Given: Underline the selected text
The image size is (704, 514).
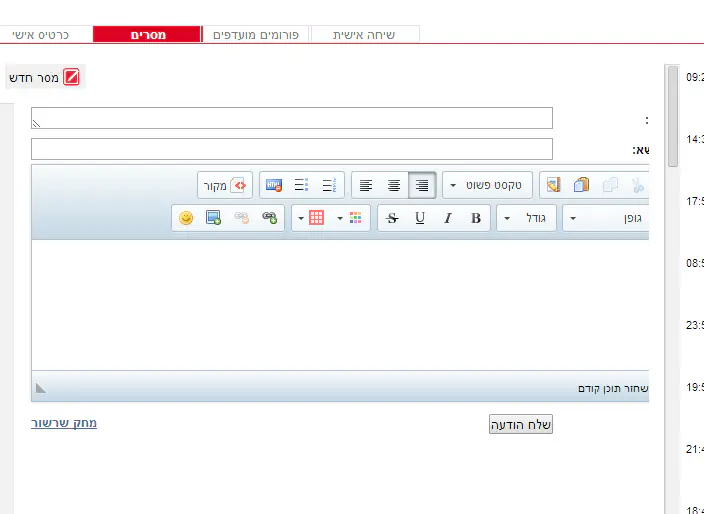Looking at the screenshot, I should click(x=420, y=218).
